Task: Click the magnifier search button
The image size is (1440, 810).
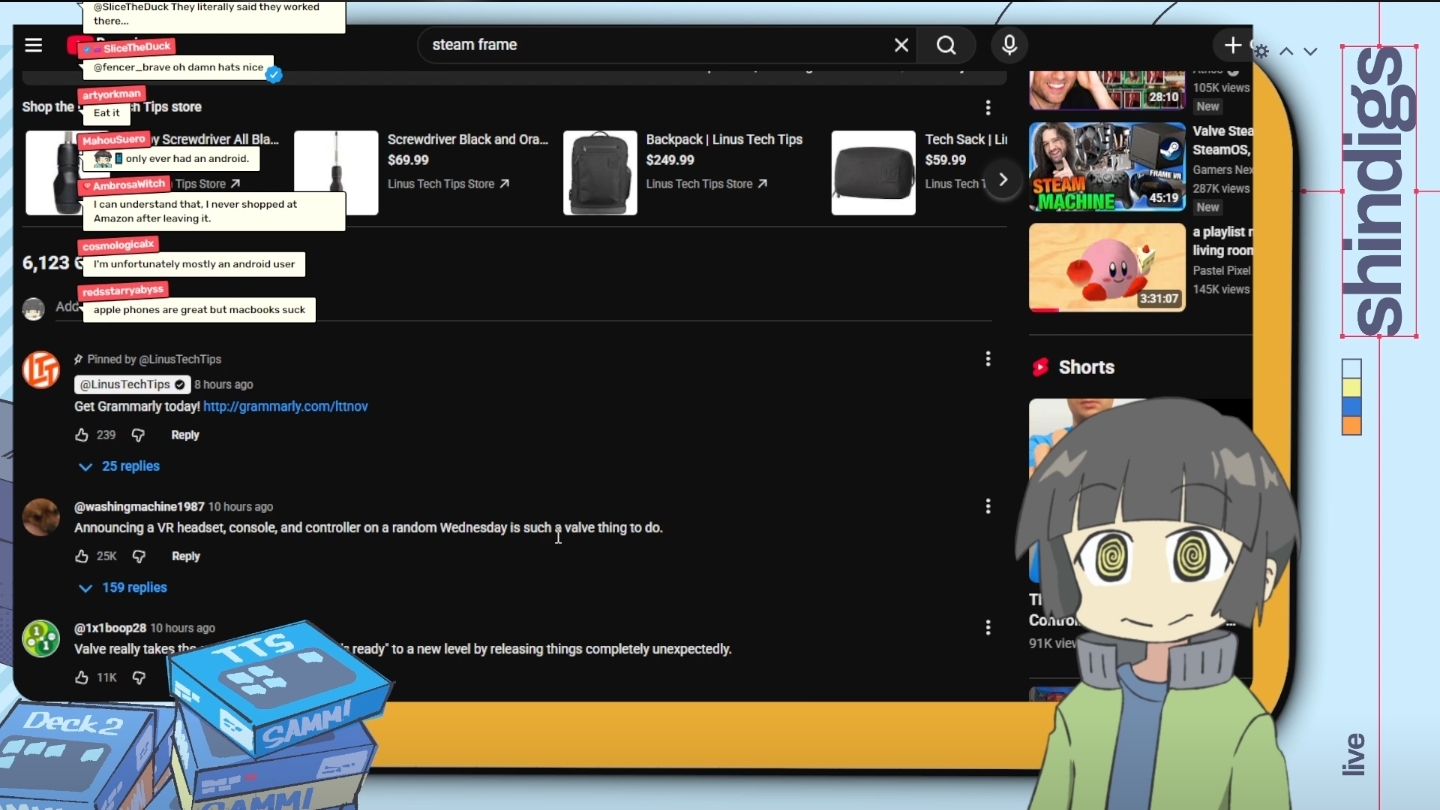Action: [946, 45]
